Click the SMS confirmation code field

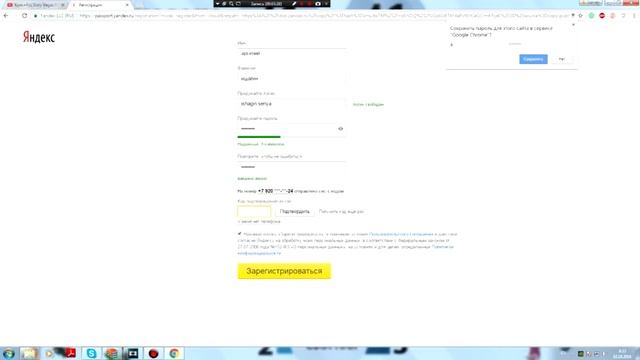(x=254, y=211)
